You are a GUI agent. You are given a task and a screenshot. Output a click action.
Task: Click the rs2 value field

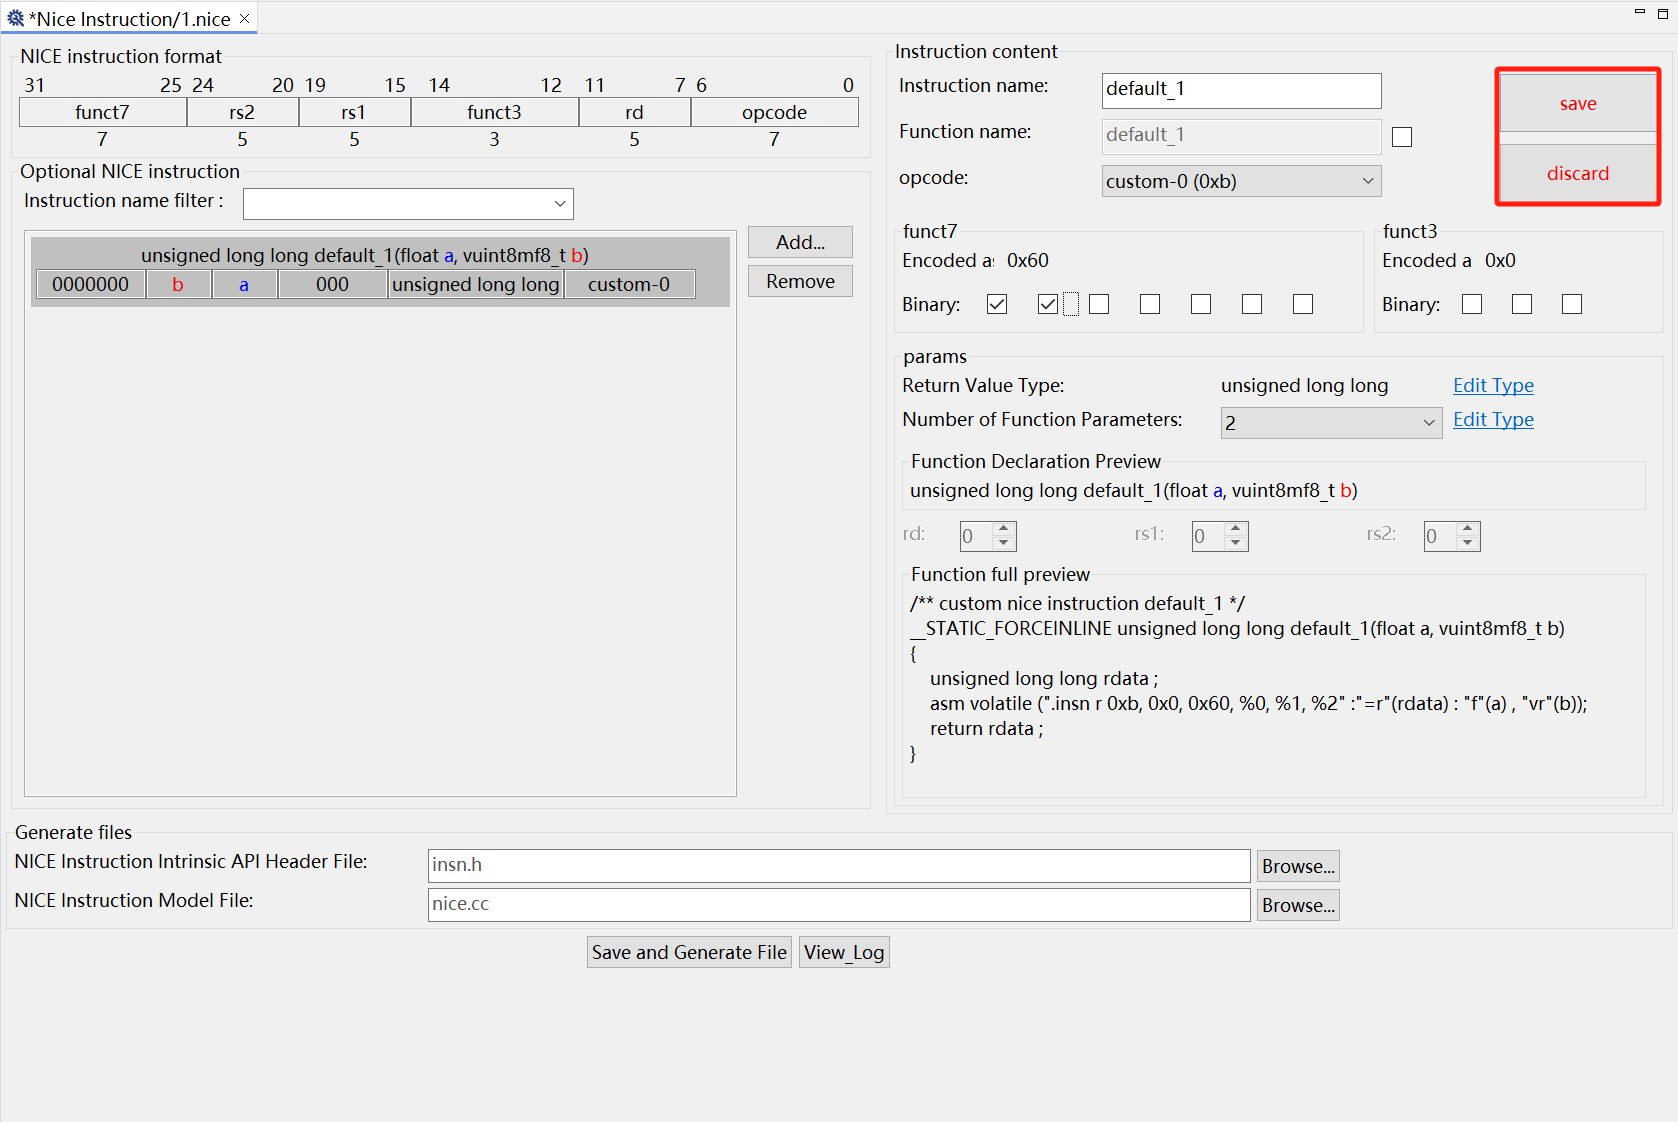coord(1440,536)
